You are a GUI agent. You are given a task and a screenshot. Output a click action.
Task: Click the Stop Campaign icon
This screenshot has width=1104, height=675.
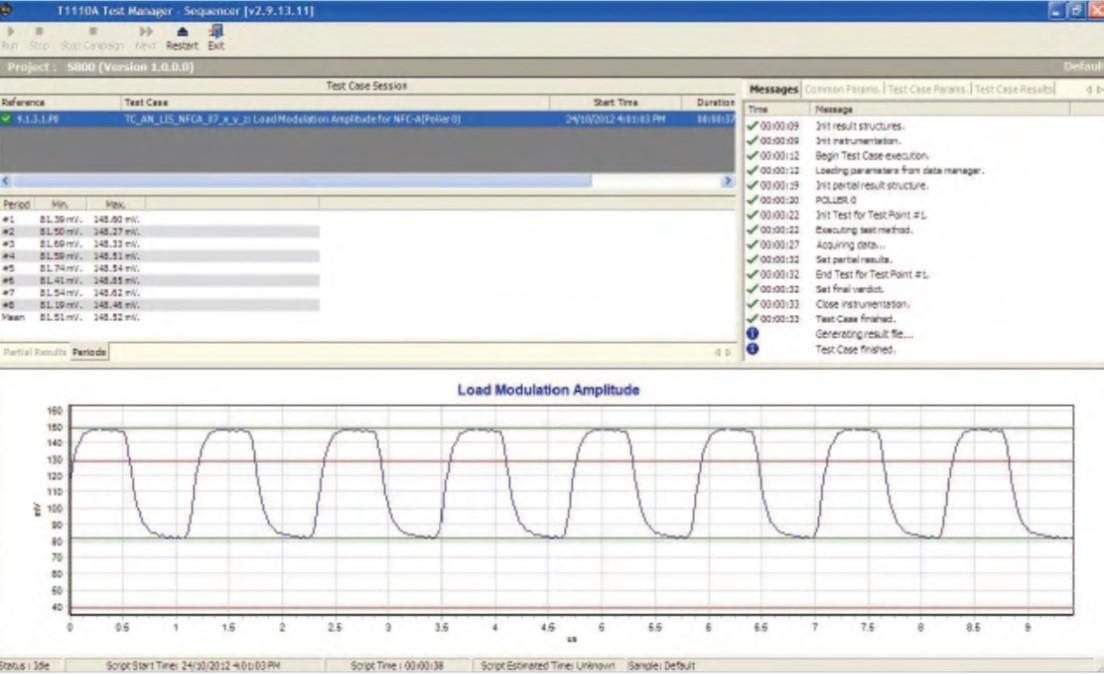[x=92, y=32]
